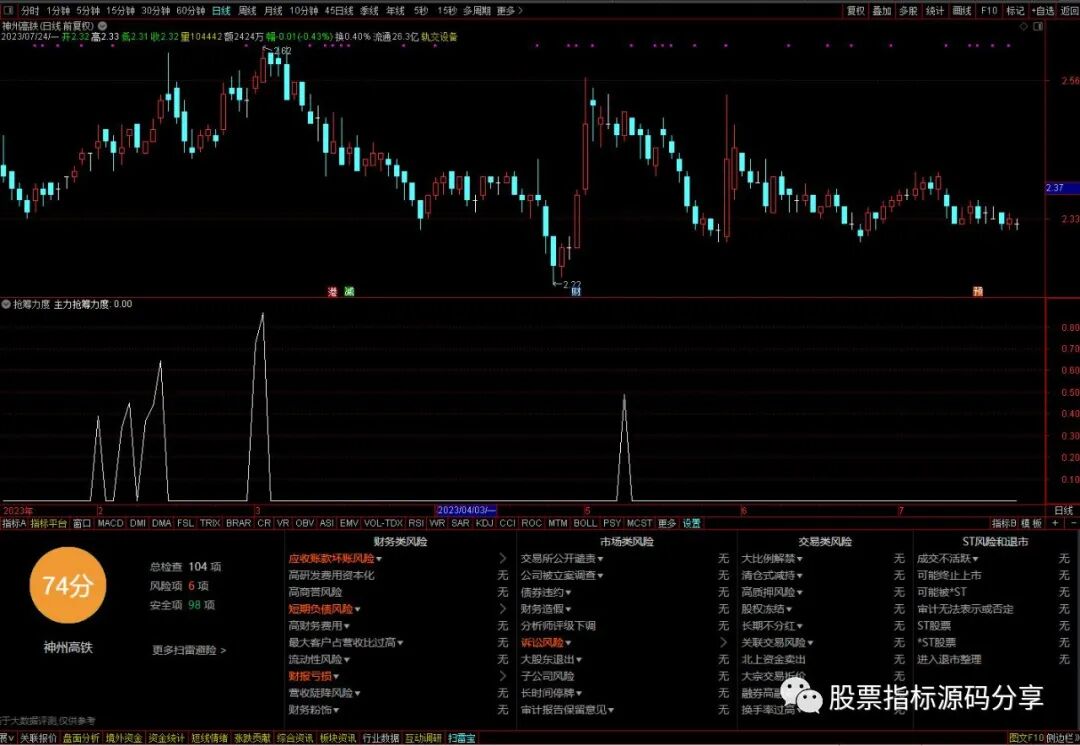1080x746 pixels.
Task: Open 指标平台 tab
Action: click(x=49, y=524)
